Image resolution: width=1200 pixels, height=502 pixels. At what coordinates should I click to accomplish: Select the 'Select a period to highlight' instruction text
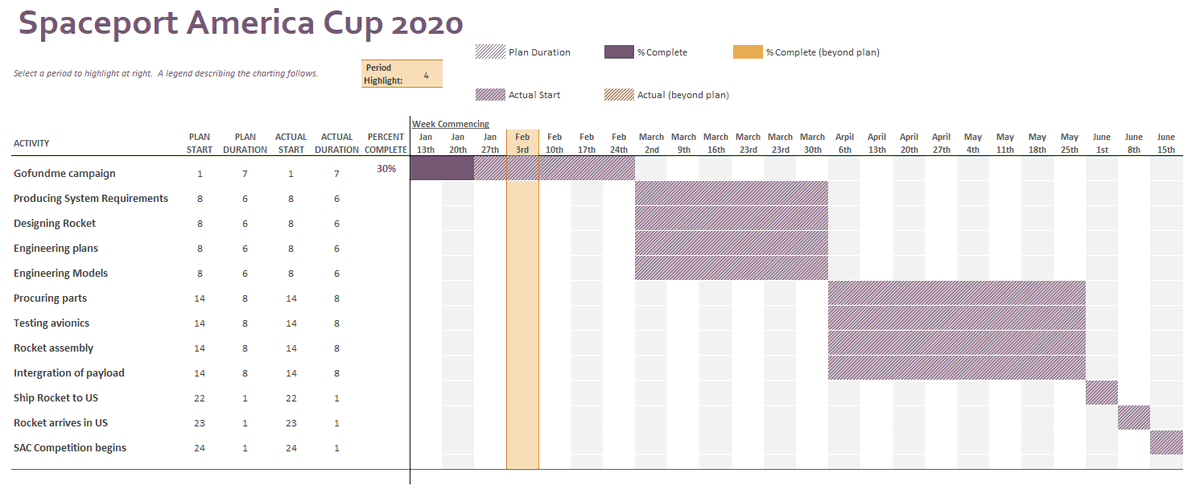(166, 73)
